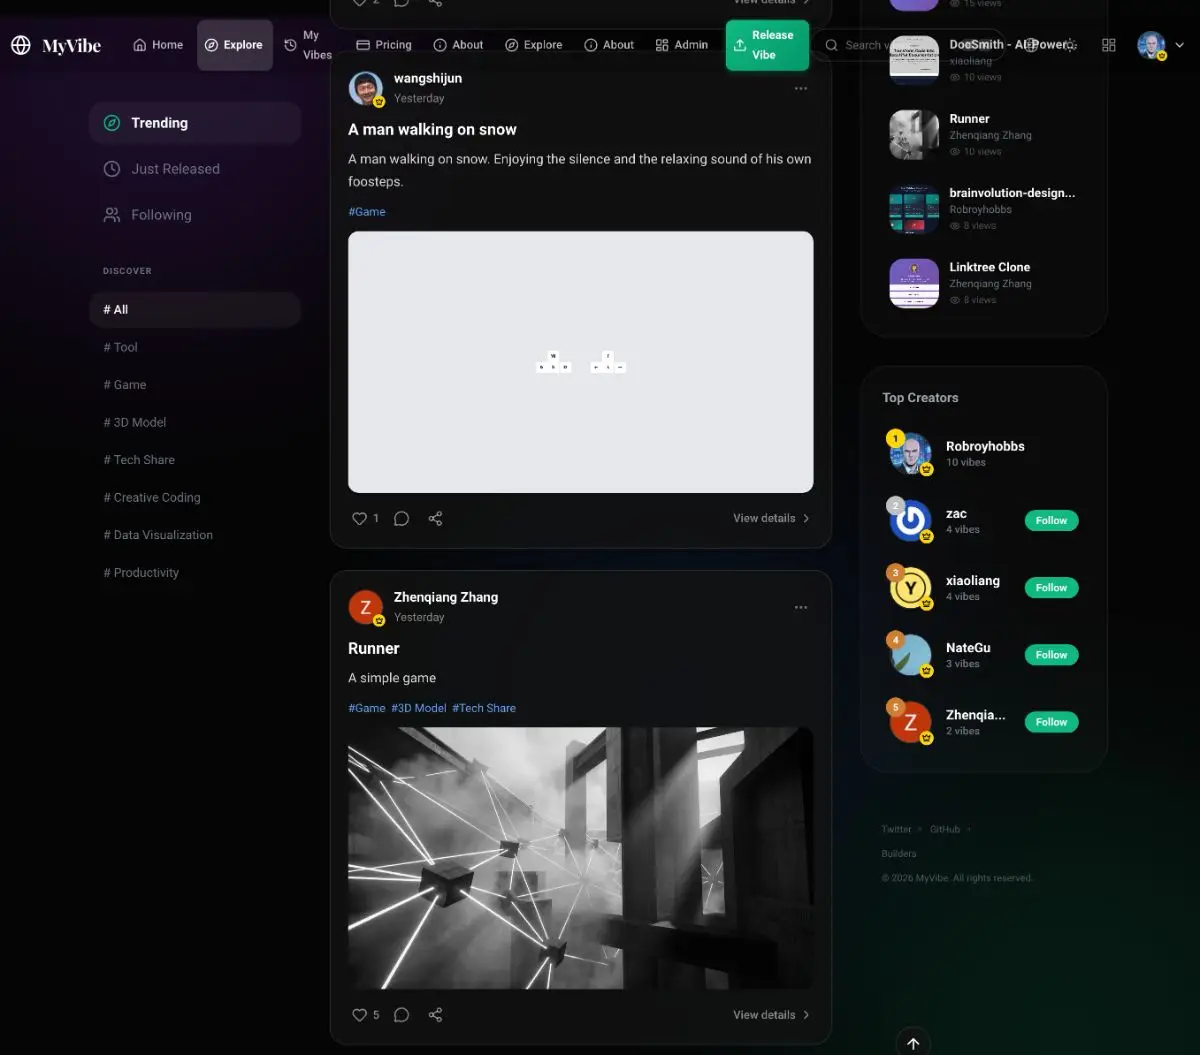Select the # Creative Coding category
Screen dimensions: 1200x1055
click(x=152, y=497)
